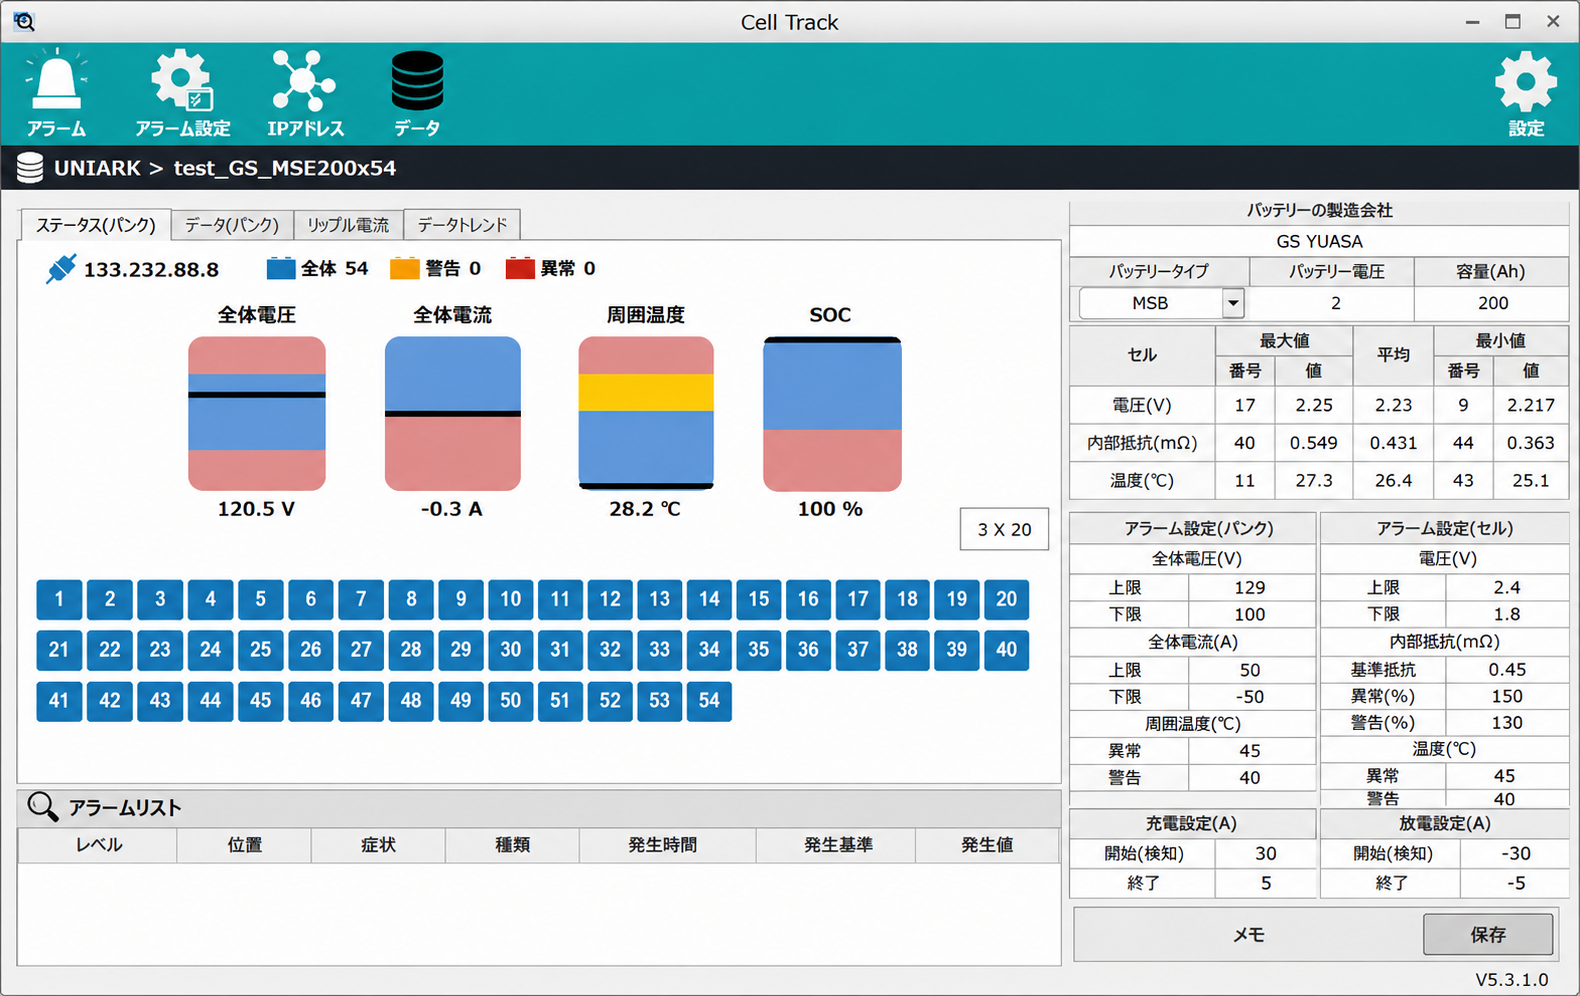Click average temperature value 26.4

[x=1393, y=480]
